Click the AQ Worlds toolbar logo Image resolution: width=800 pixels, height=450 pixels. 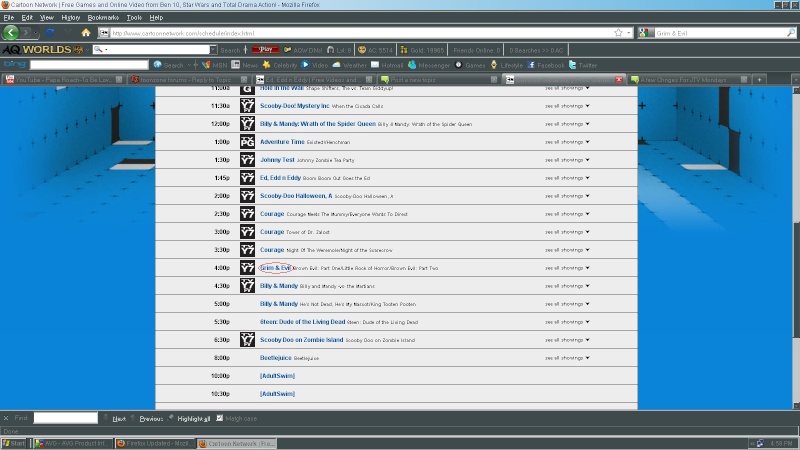(42, 49)
